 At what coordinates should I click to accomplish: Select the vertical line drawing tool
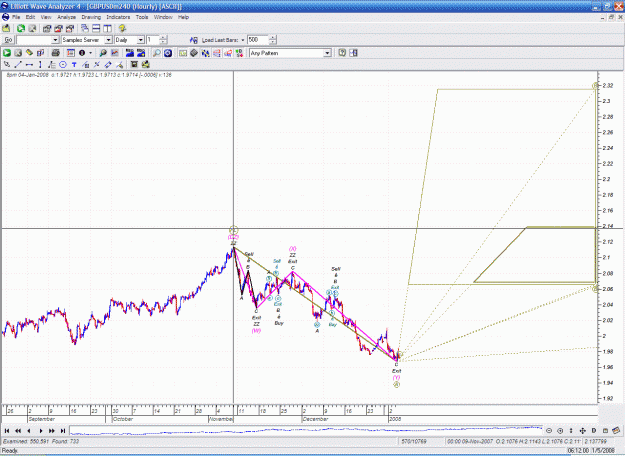(x=40, y=64)
